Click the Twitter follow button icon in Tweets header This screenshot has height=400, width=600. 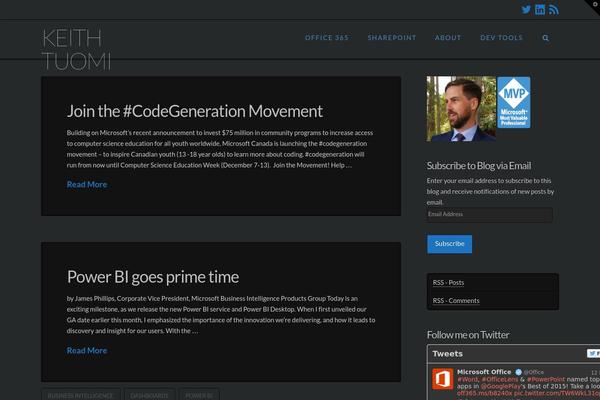point(593,353)
